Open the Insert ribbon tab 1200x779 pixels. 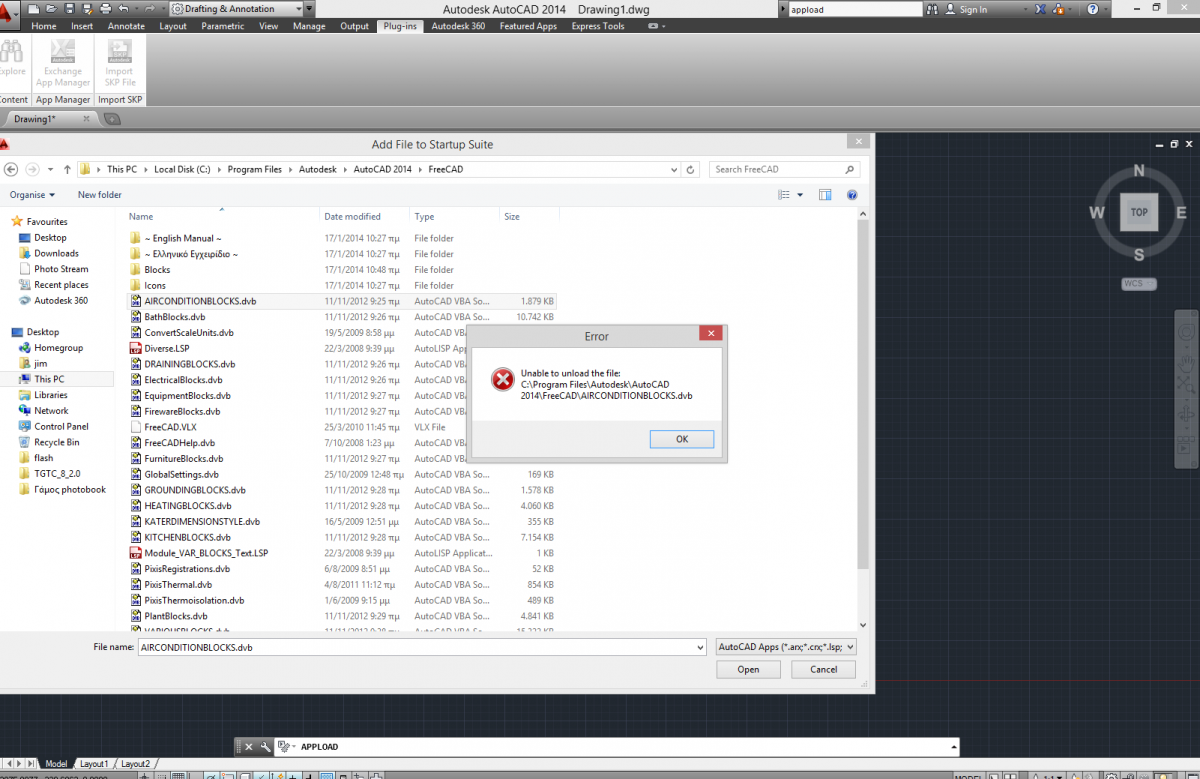pyautogui.click(x=82, y=26)
